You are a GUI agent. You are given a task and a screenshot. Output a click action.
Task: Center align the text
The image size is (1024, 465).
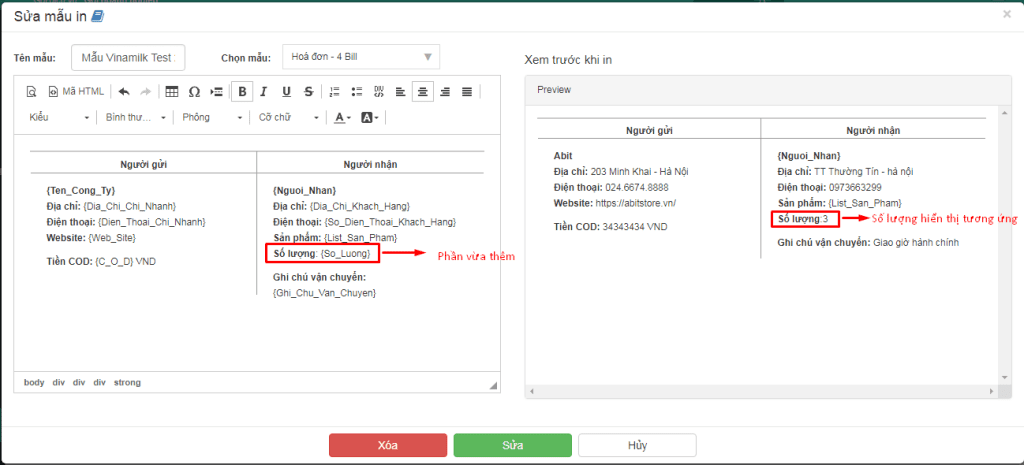coord(423,92)
